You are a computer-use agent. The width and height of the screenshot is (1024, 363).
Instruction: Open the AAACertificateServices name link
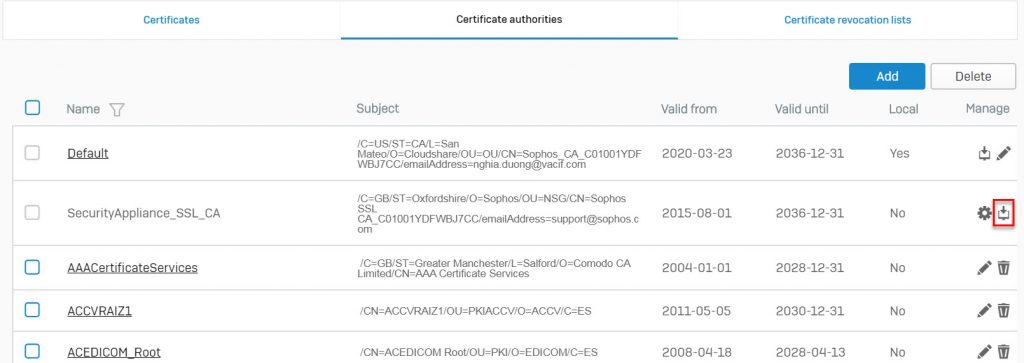pos(133,268)
